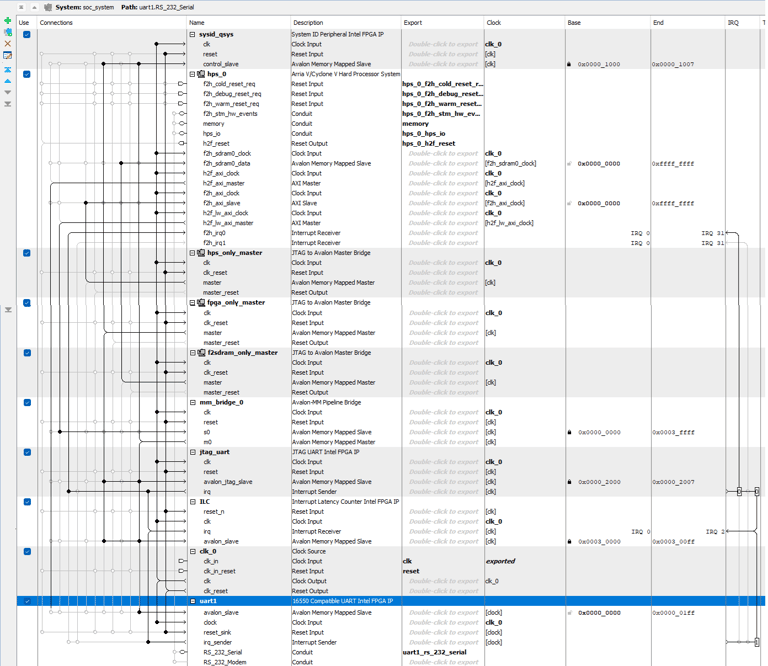Click the blue Move to top icon
The width and height of the screenshot is (768, 666).
[7, 70]
